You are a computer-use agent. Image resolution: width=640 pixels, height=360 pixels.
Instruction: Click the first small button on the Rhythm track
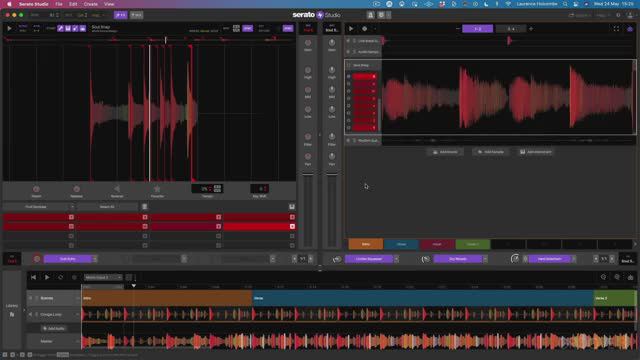click(348, 140)
